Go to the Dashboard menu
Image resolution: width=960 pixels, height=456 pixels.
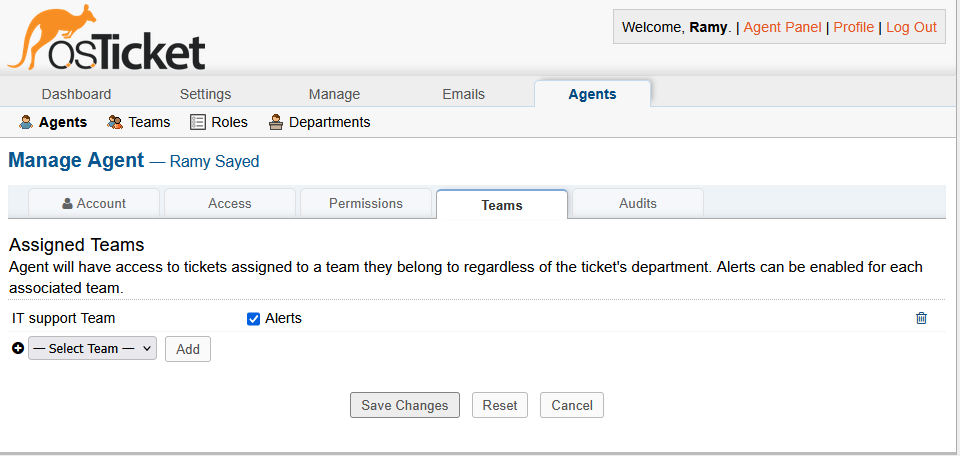pos(76,94)
